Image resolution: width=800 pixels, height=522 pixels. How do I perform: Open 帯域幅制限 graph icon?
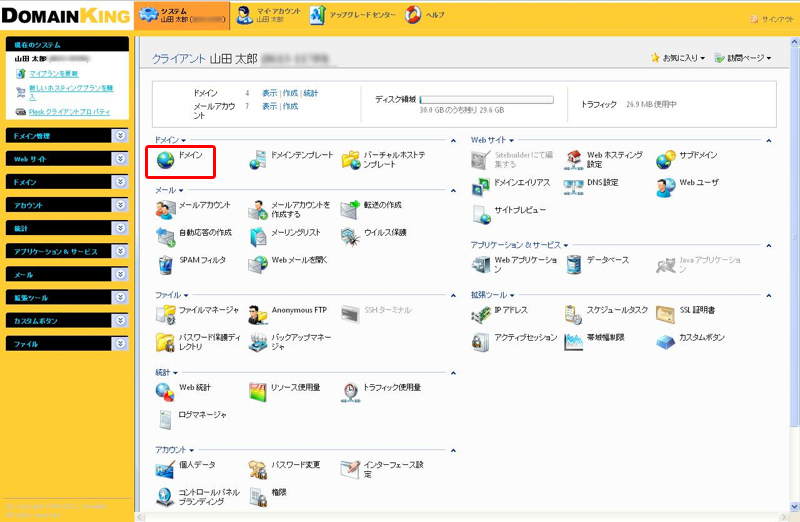(573, 342)
